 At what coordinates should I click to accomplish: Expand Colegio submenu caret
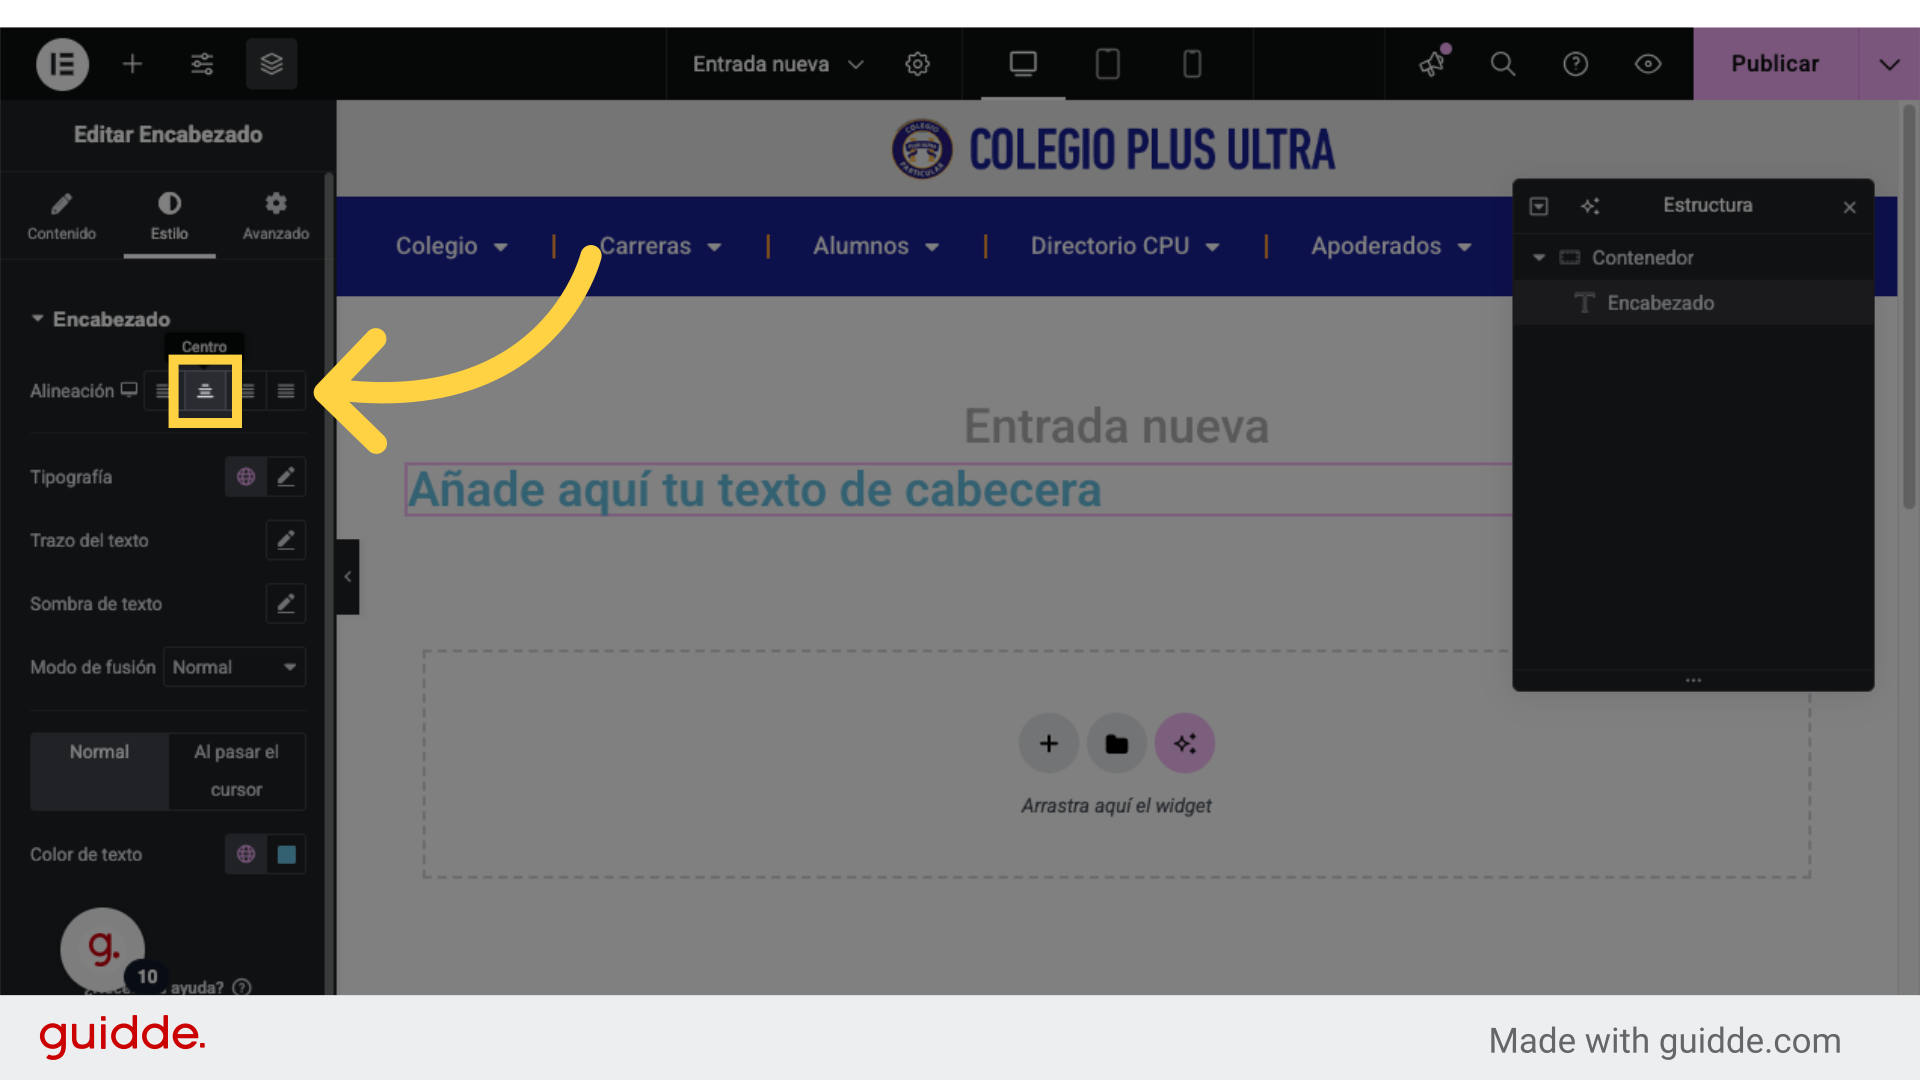501,248
